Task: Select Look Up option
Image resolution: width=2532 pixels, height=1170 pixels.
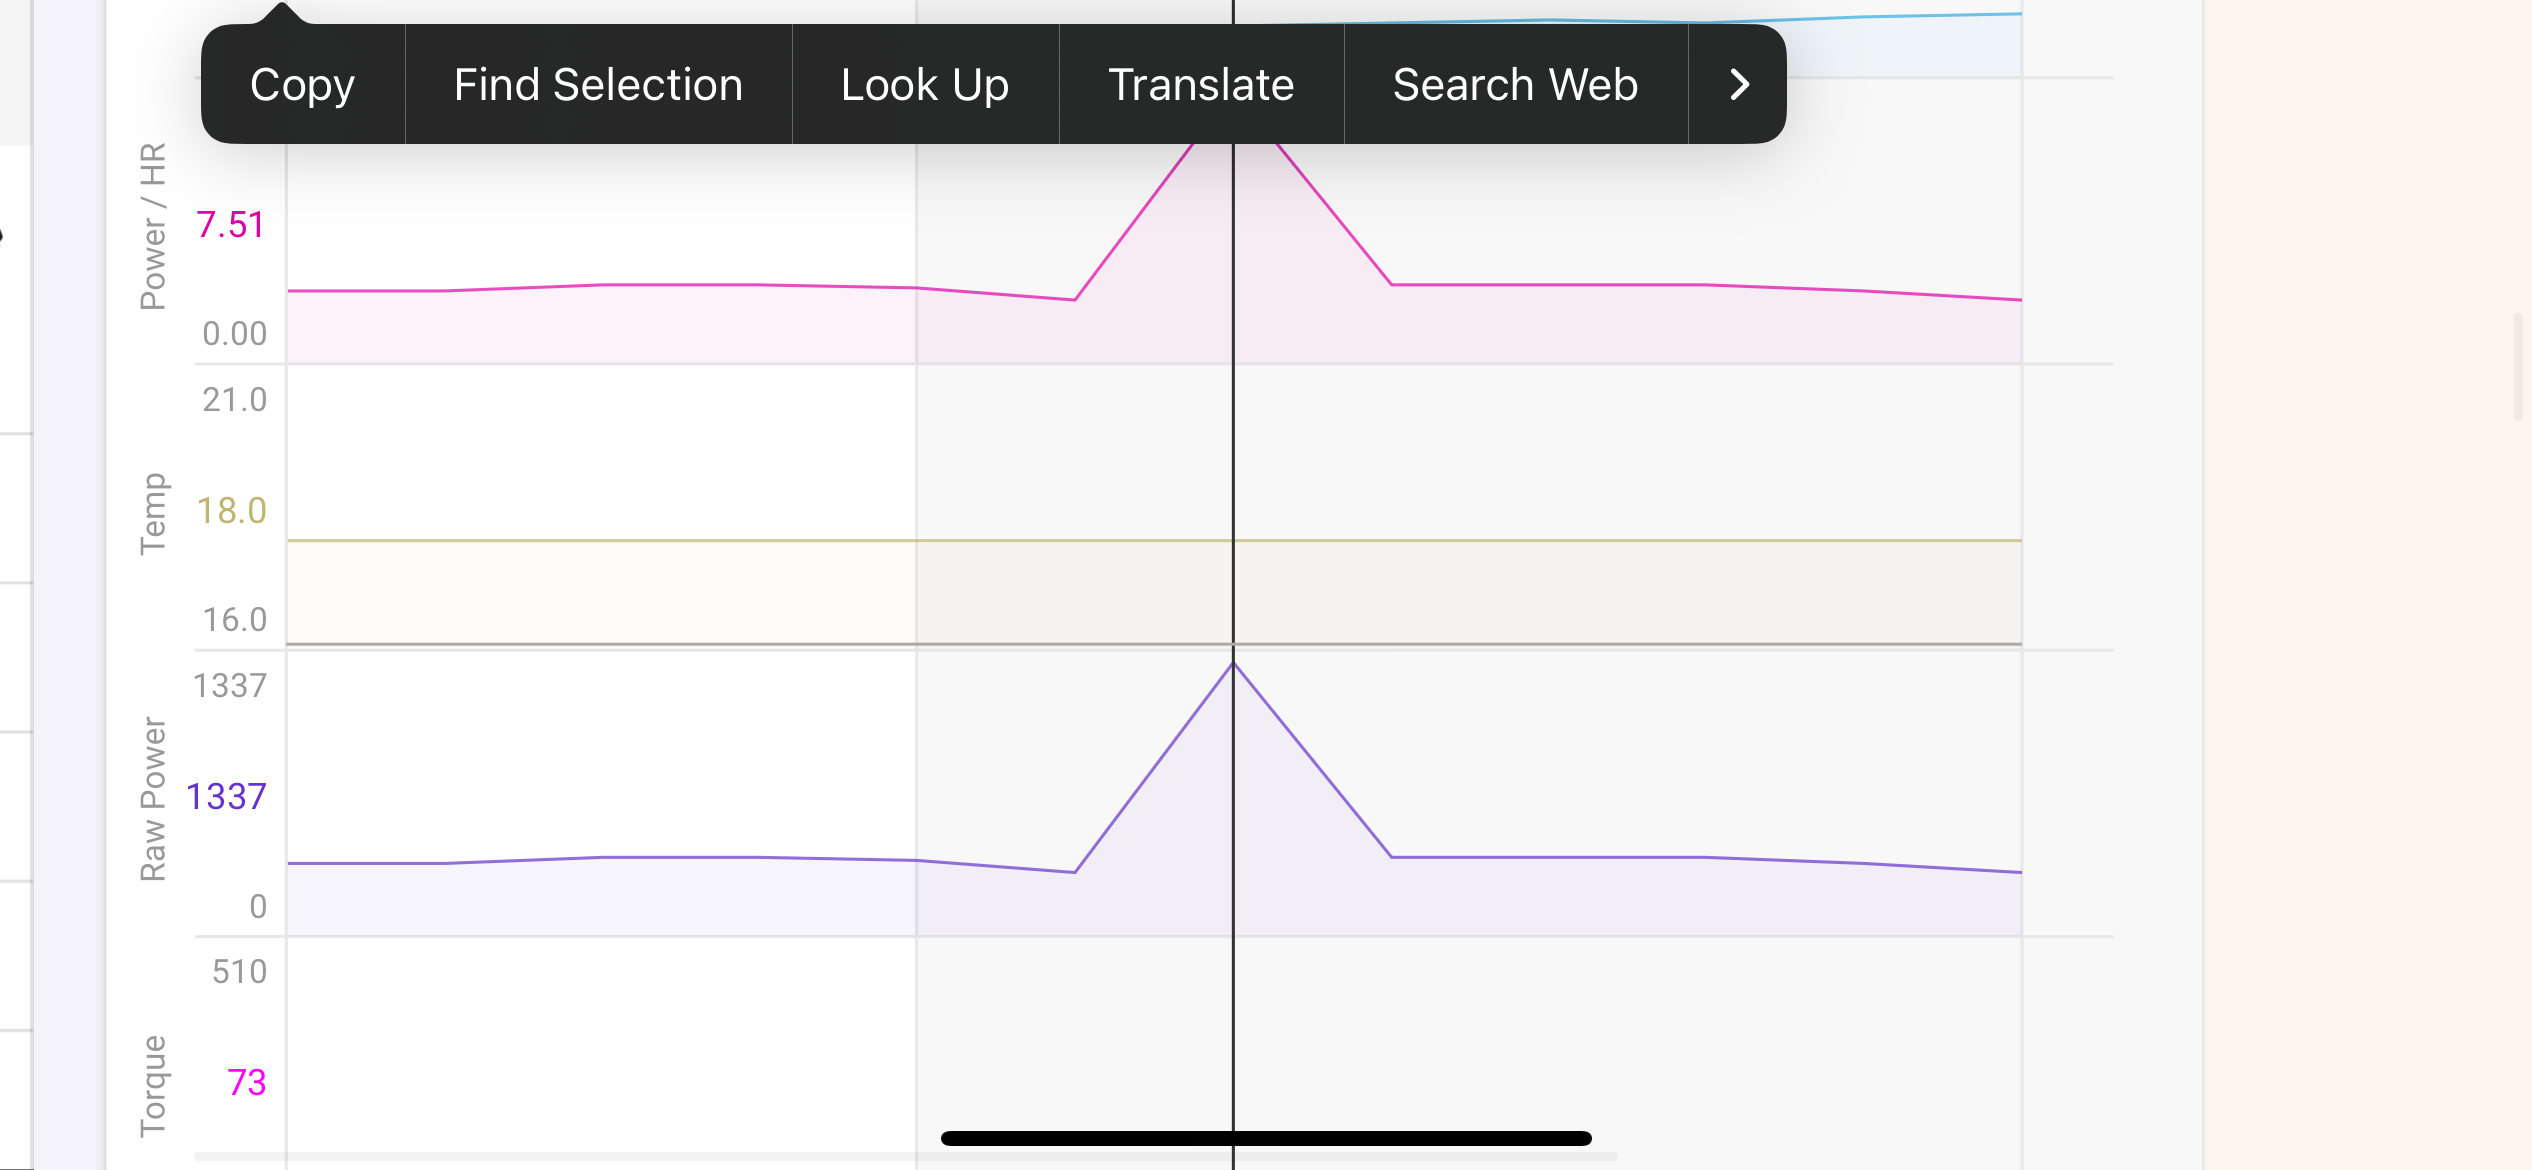Action: point(925,85)
